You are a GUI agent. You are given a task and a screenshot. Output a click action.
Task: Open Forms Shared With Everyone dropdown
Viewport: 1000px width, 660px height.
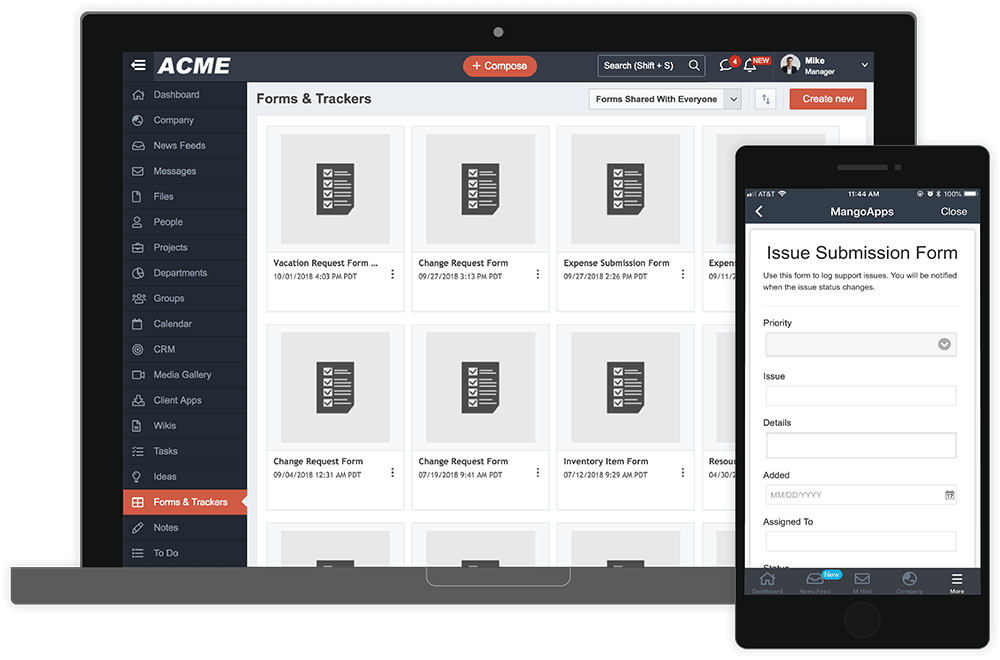tap(665, 99)
